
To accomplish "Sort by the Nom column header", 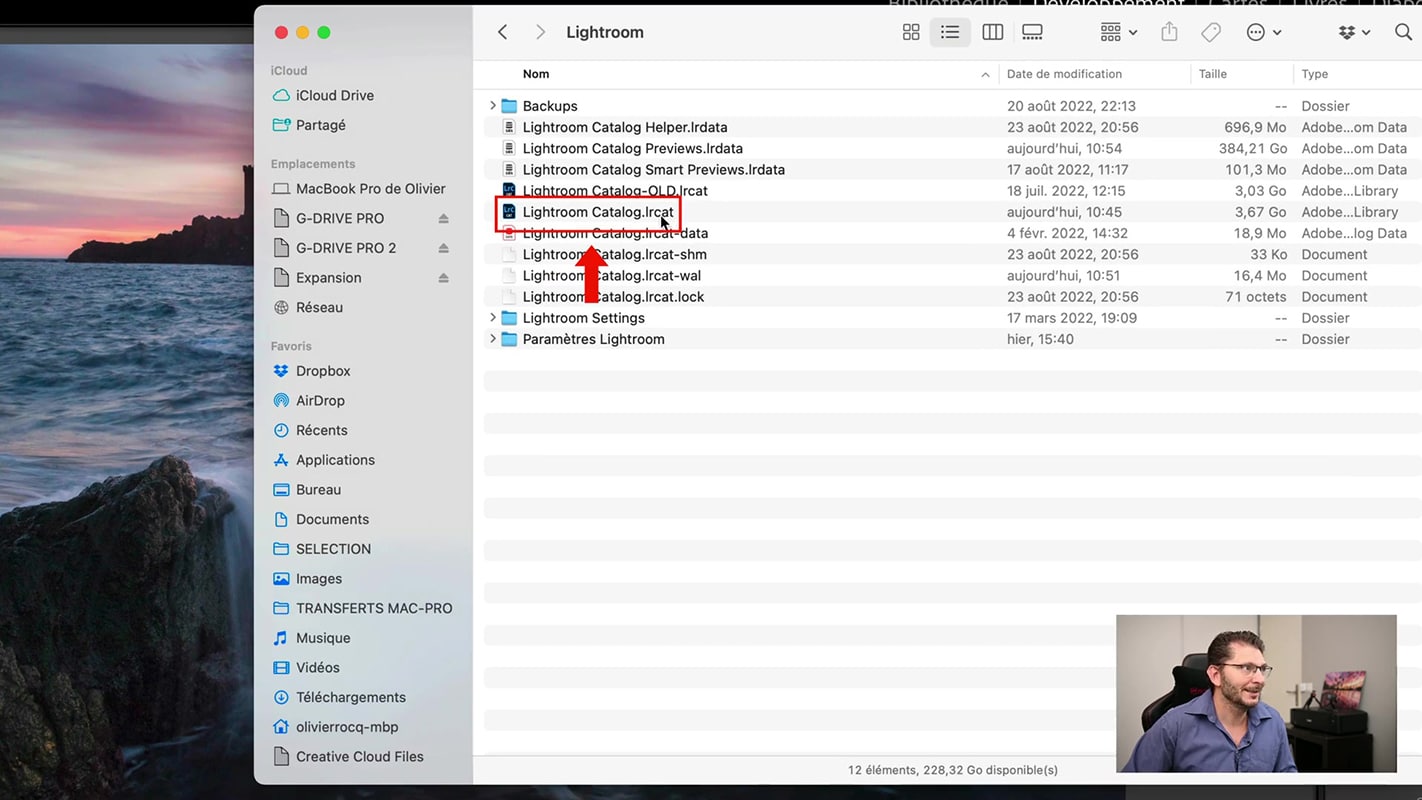I will click(536, 74).
